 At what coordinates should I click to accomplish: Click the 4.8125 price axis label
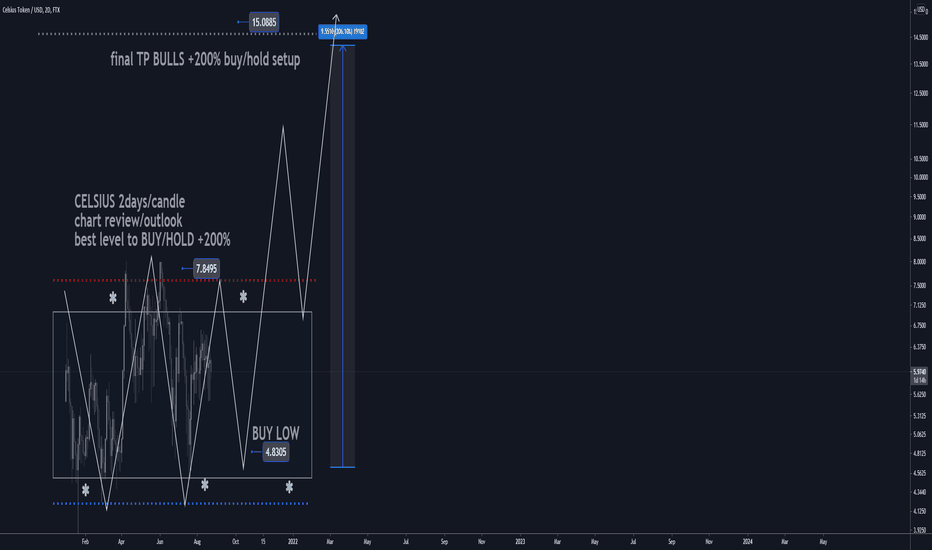pos(920,453)
